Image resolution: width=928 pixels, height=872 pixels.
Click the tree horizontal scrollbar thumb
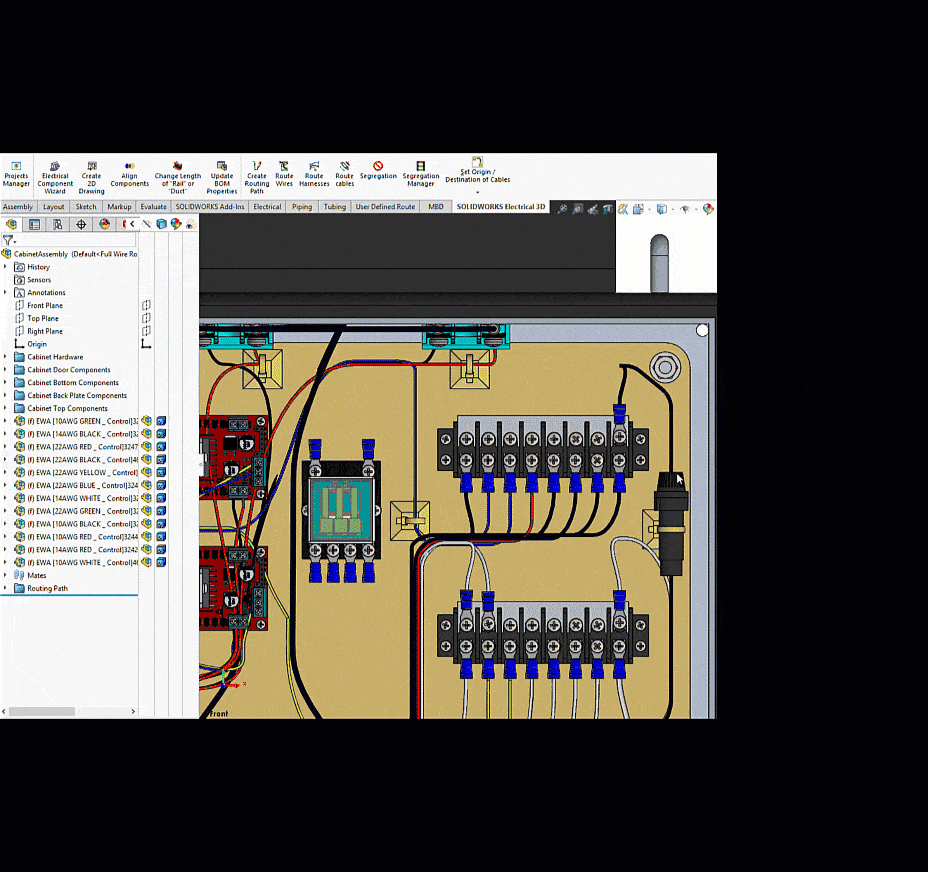click(x=41, y=712)
